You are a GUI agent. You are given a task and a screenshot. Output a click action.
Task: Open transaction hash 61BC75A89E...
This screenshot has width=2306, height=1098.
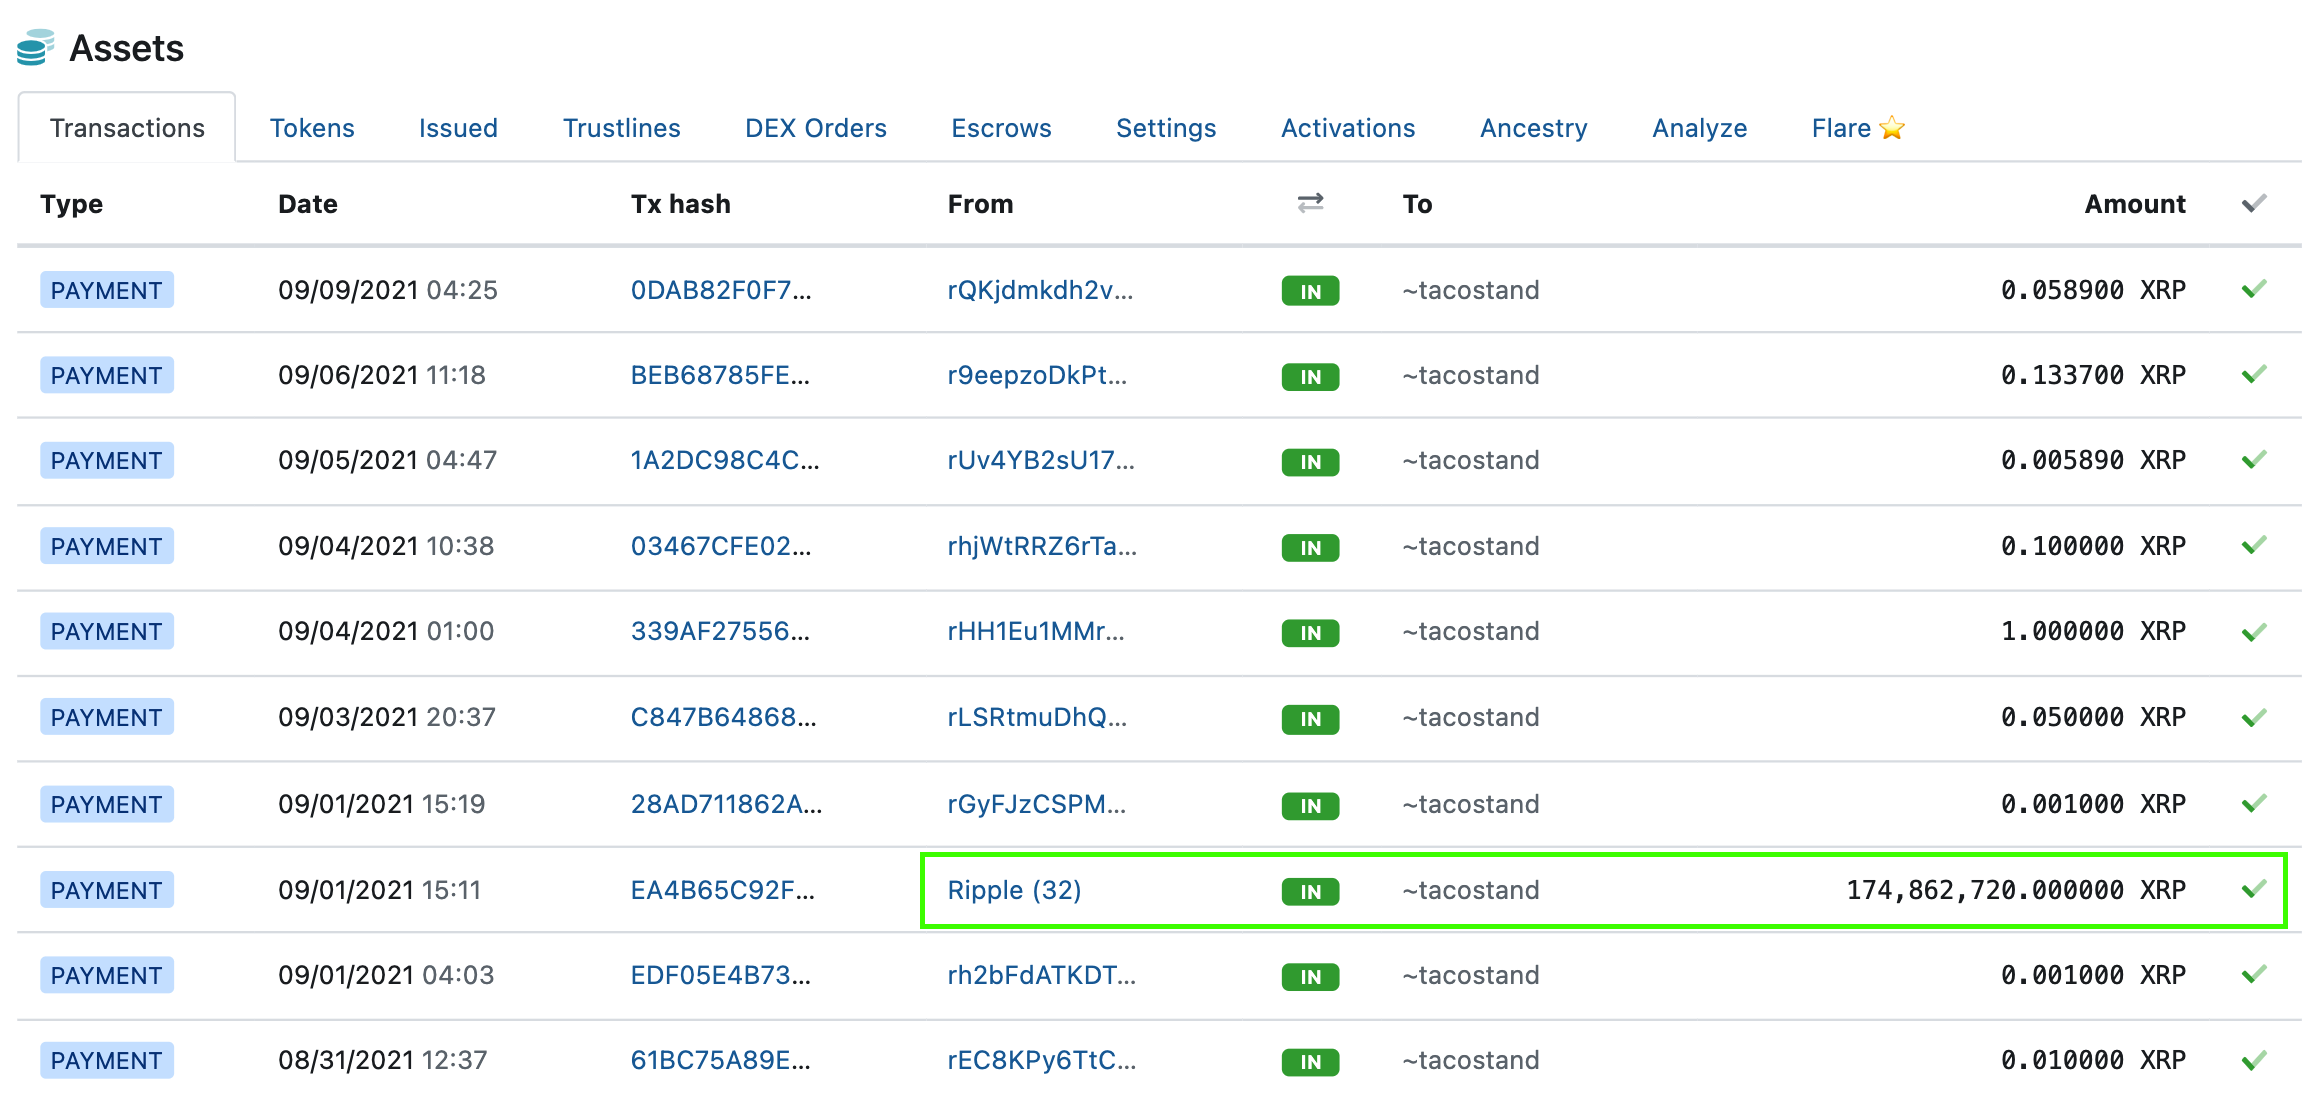[720, 1060]
